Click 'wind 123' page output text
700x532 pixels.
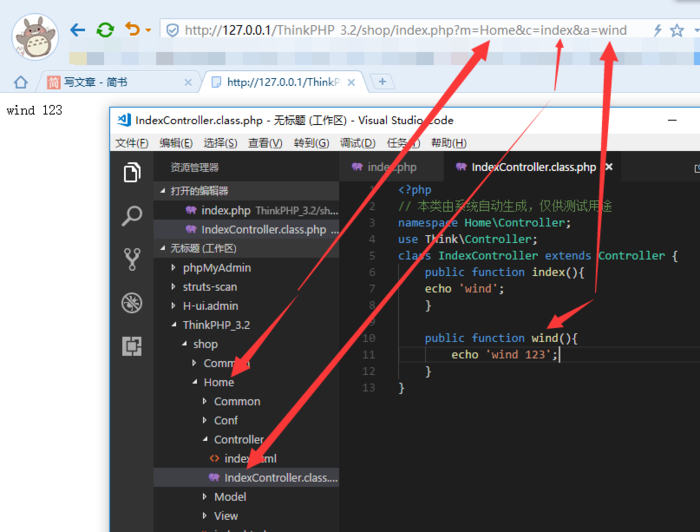point(34,110)
